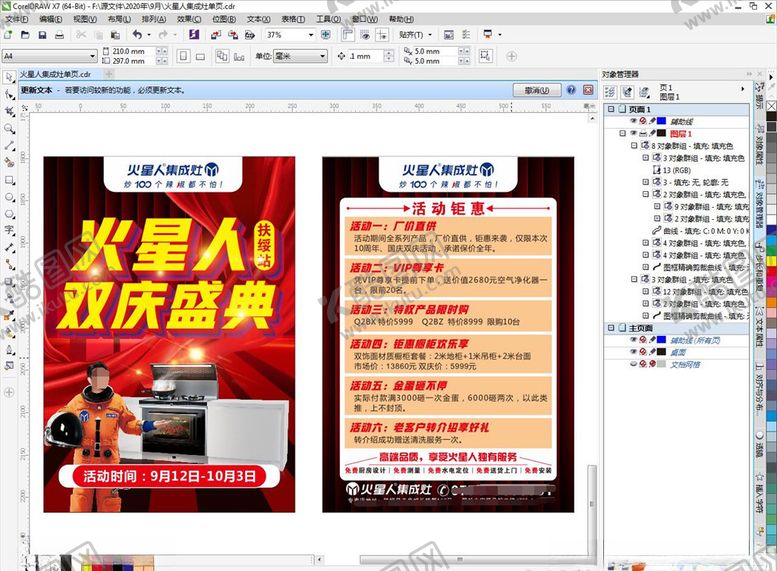This screenshot has width=777, height=571.
Task: Select the Text (字) tool
Action: [9, 230]
